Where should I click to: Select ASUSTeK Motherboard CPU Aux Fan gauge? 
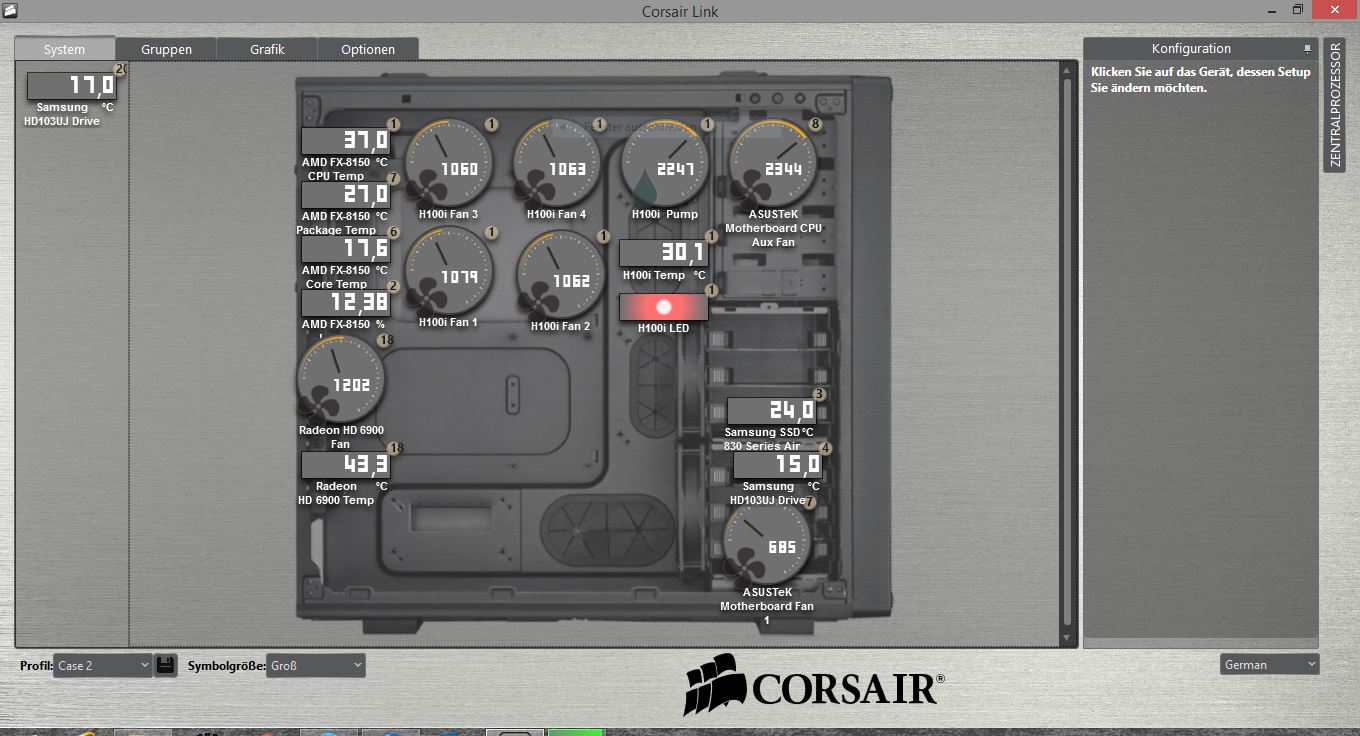pyautogui.click(x=773, y=163)
